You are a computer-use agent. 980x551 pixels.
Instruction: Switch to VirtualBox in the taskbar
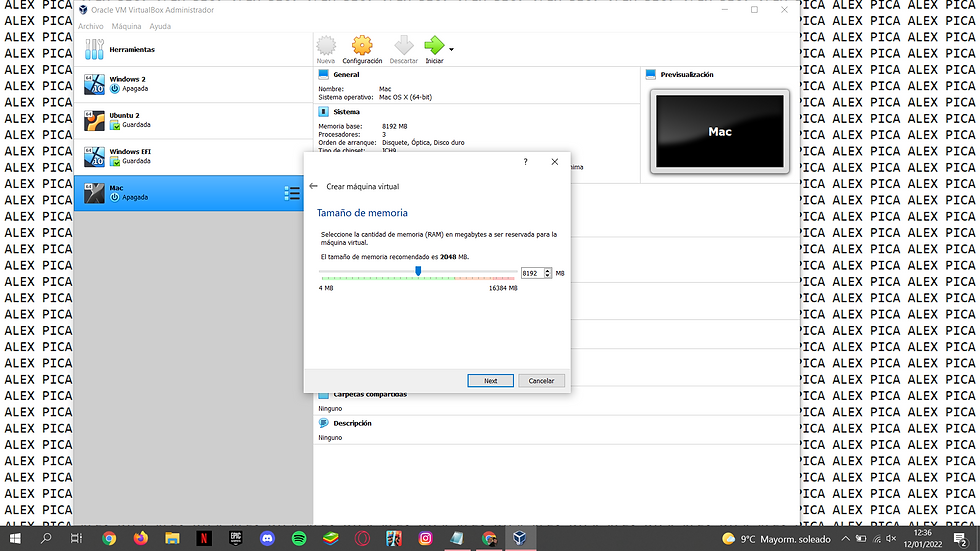[x=519, y=539]
